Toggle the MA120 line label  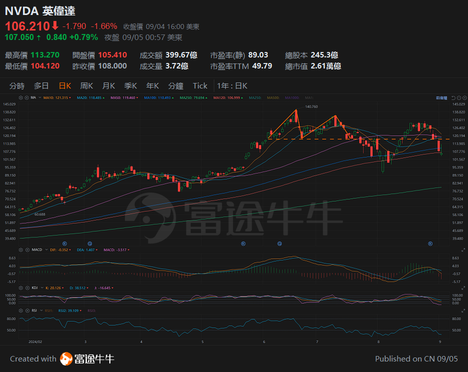tap(228, 98)
